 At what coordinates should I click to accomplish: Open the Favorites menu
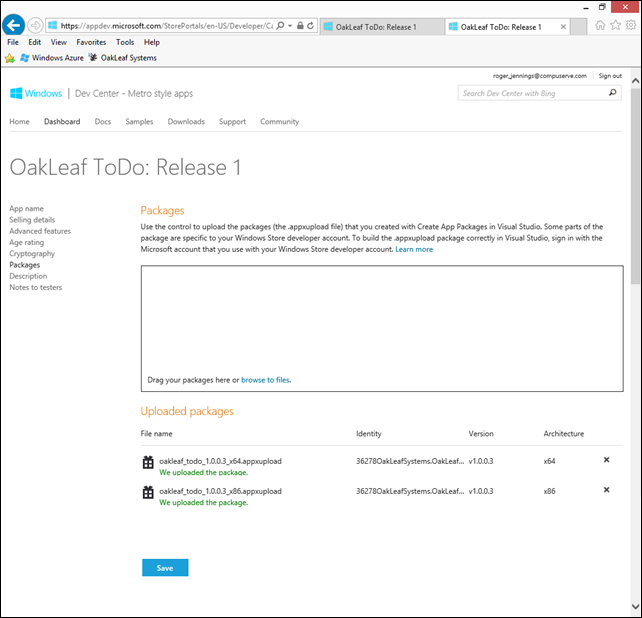[91, 42]
